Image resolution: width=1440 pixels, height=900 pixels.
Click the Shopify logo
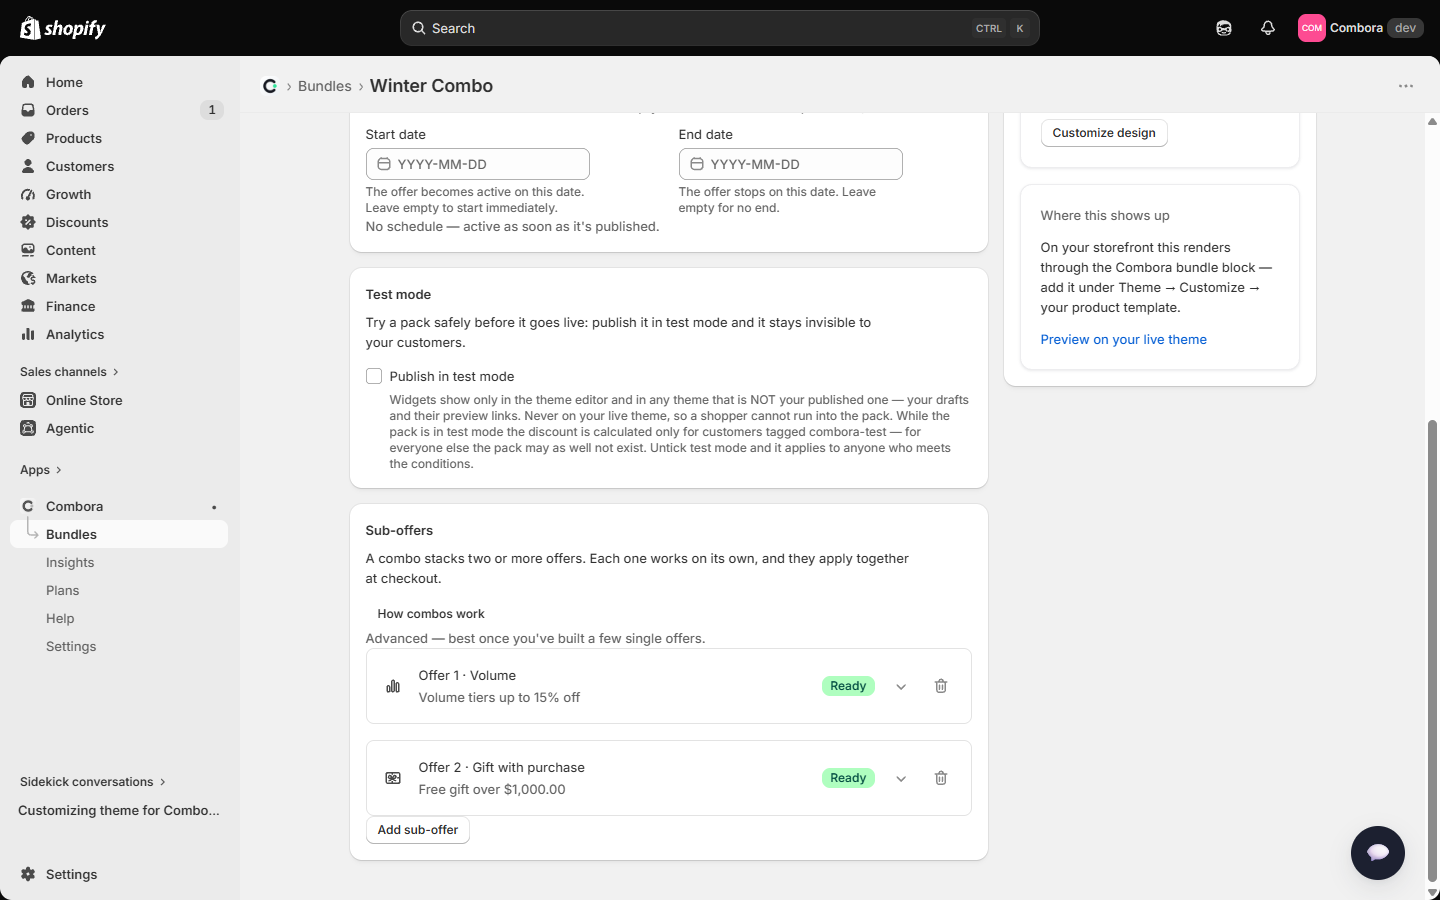coord(62,28)
